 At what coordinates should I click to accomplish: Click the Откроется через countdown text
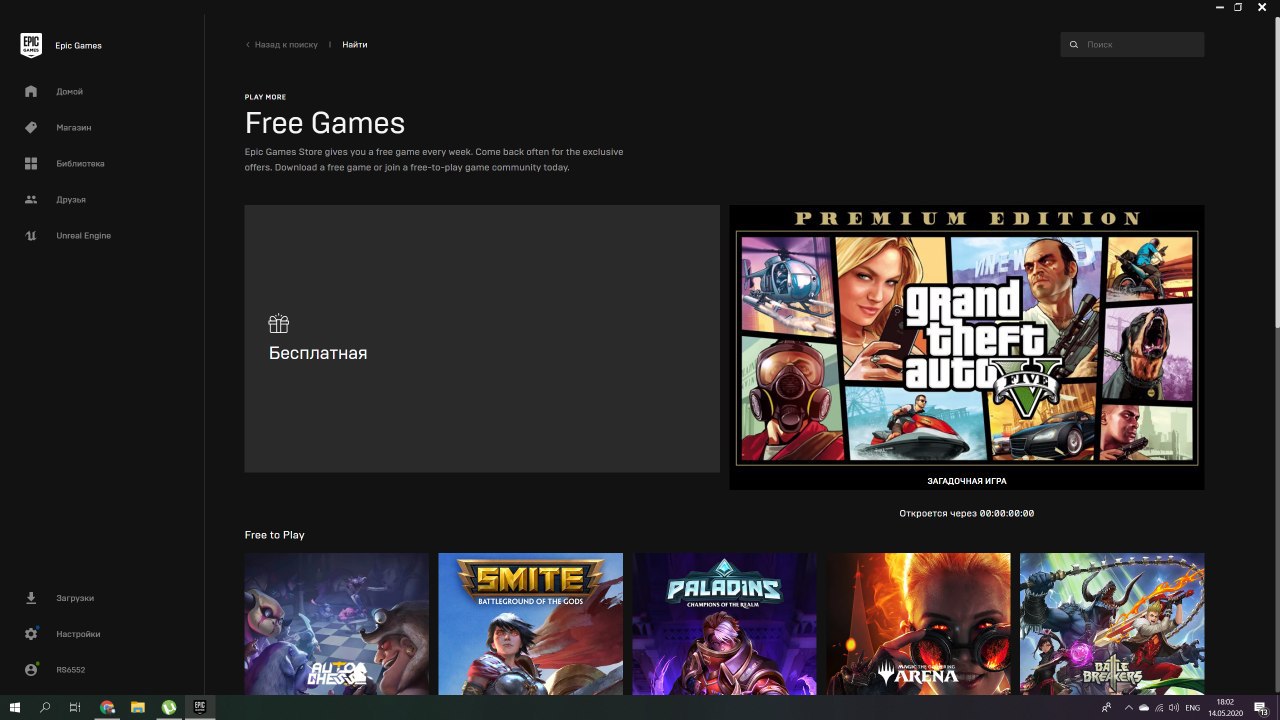pos(967,513)
